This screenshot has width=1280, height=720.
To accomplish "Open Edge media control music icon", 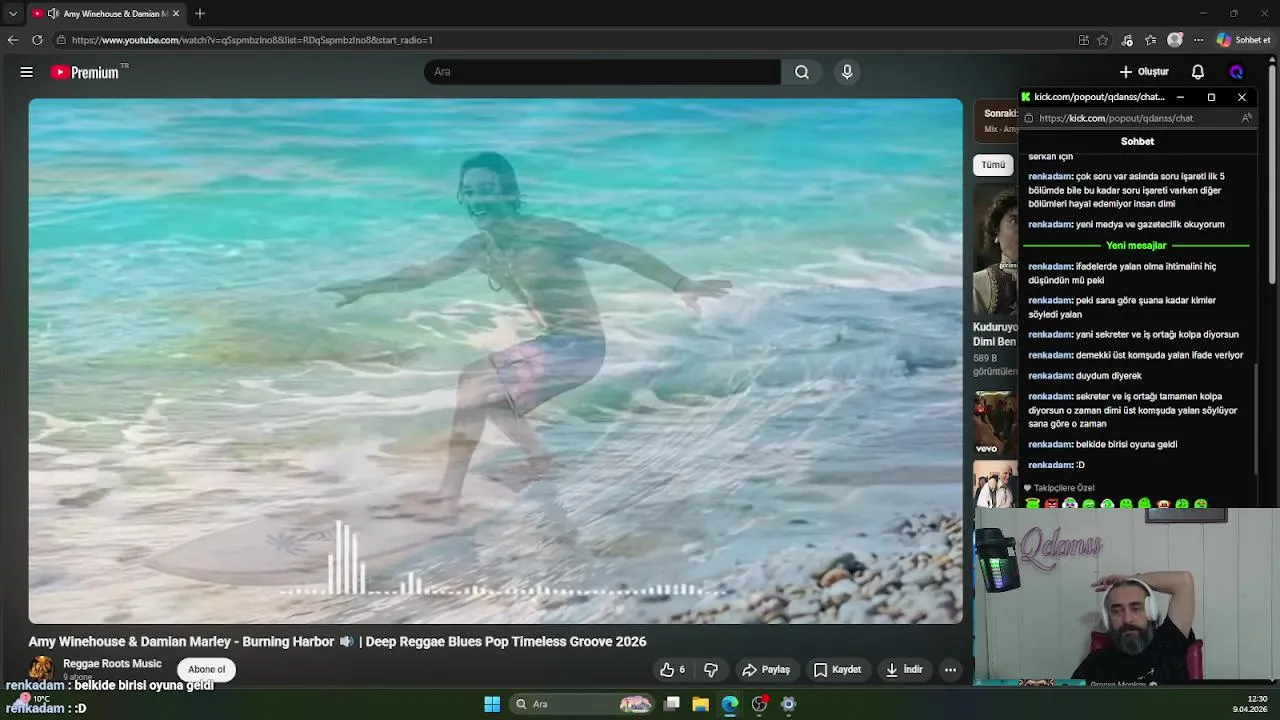I will (1127, 40).
